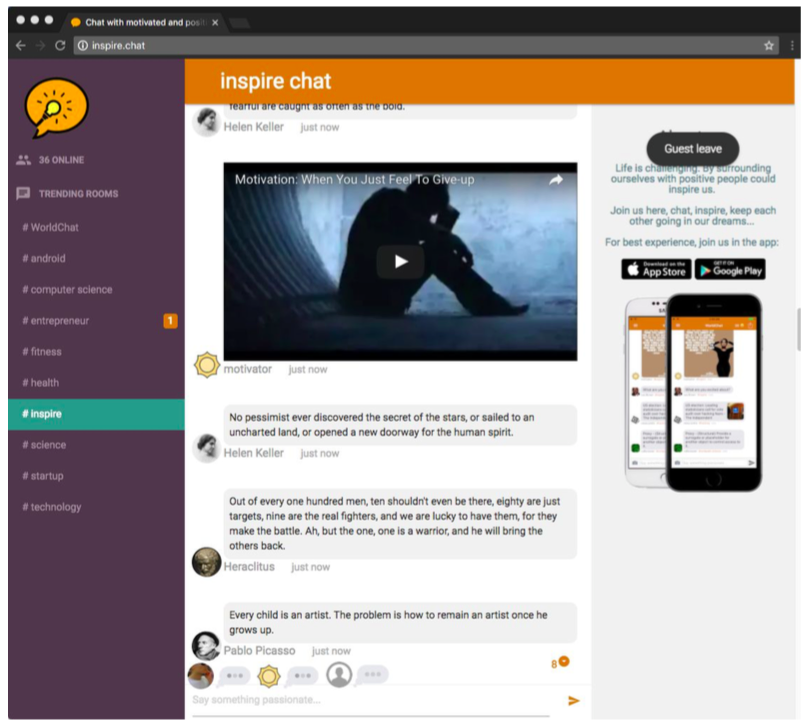Image resolution: width=801 pixels, height=721 pixels.
Task: Switch to the #entrepreneur room
Action: click(60, 321)
